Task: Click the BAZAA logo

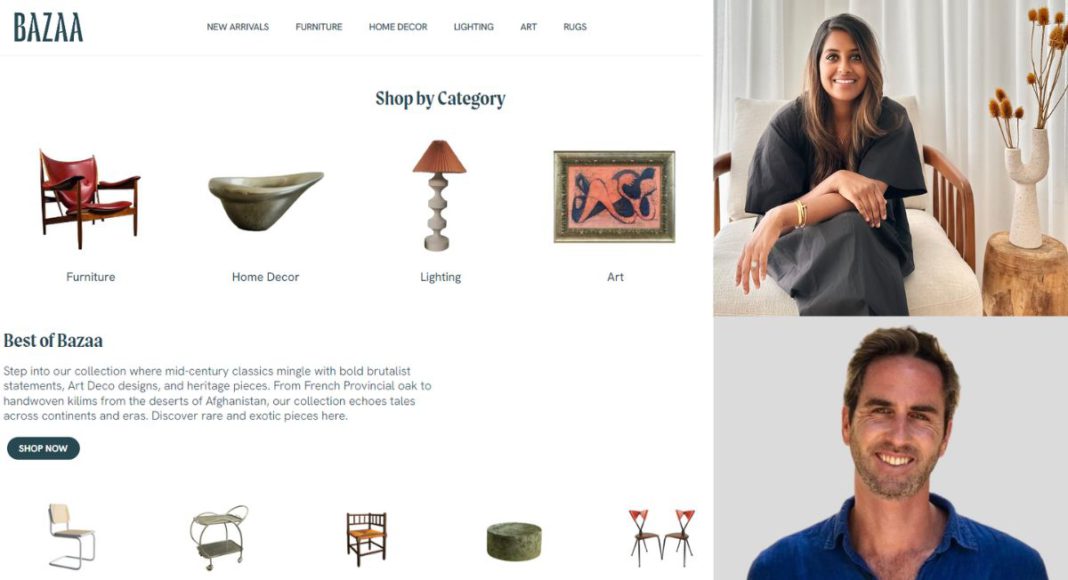Action: pyautogui.click(x=48, y=28)
